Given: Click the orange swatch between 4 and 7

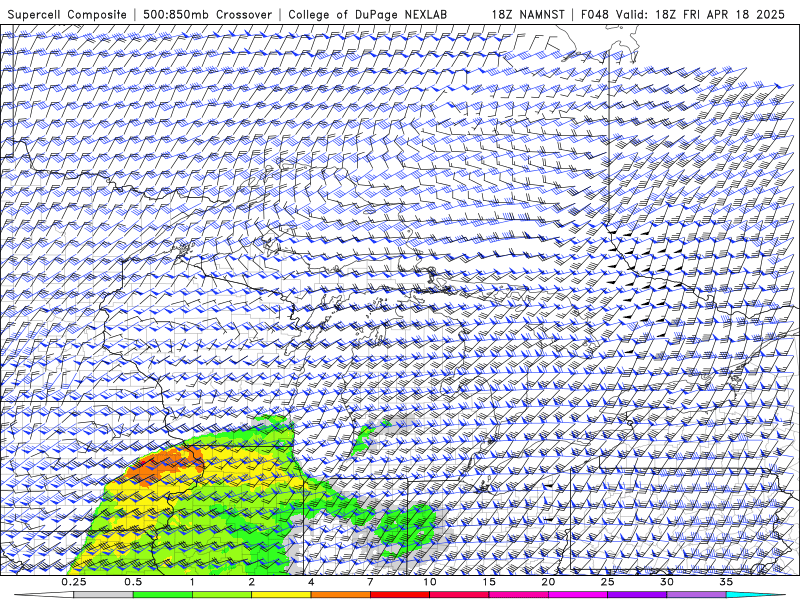Looking at the screenshot, I should [340, 595].
